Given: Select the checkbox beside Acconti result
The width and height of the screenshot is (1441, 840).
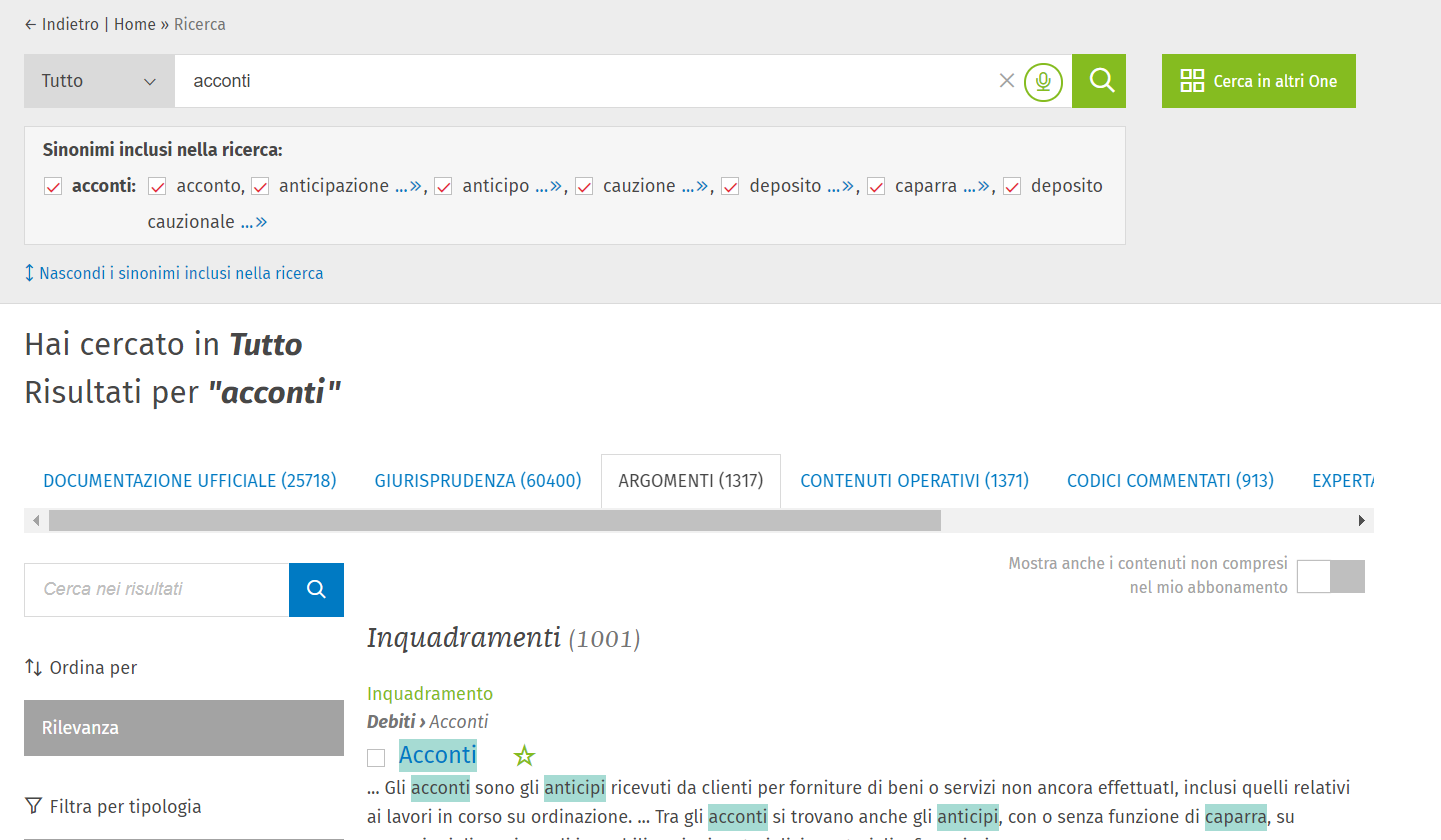Looking at the screenshot, I should pyautogui.click(x=376, y=758).
